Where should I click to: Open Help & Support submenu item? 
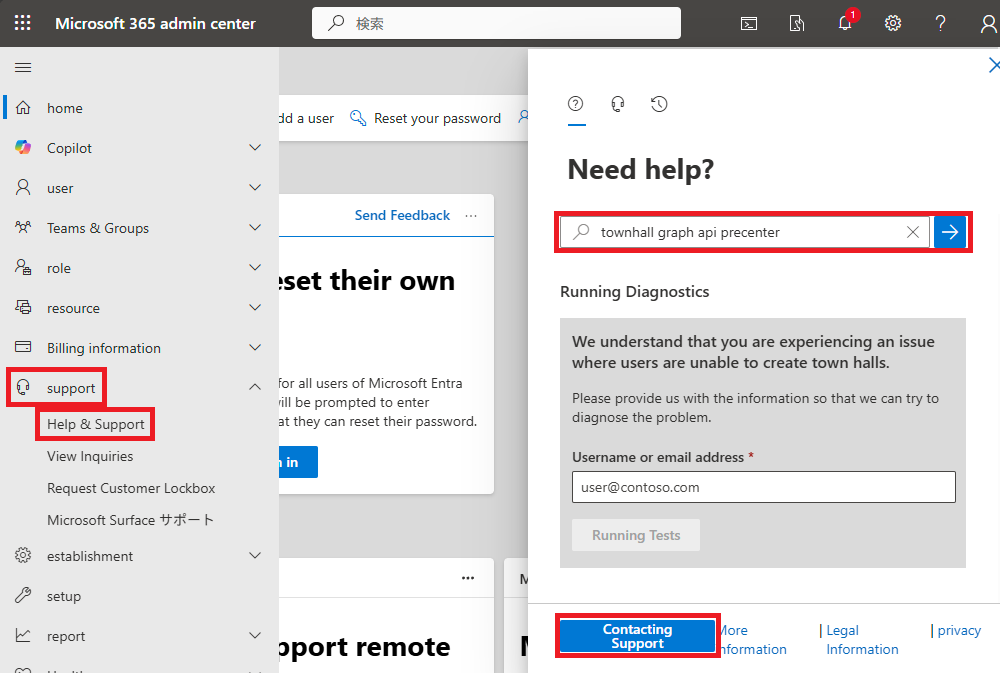click(x=96, y=424)
